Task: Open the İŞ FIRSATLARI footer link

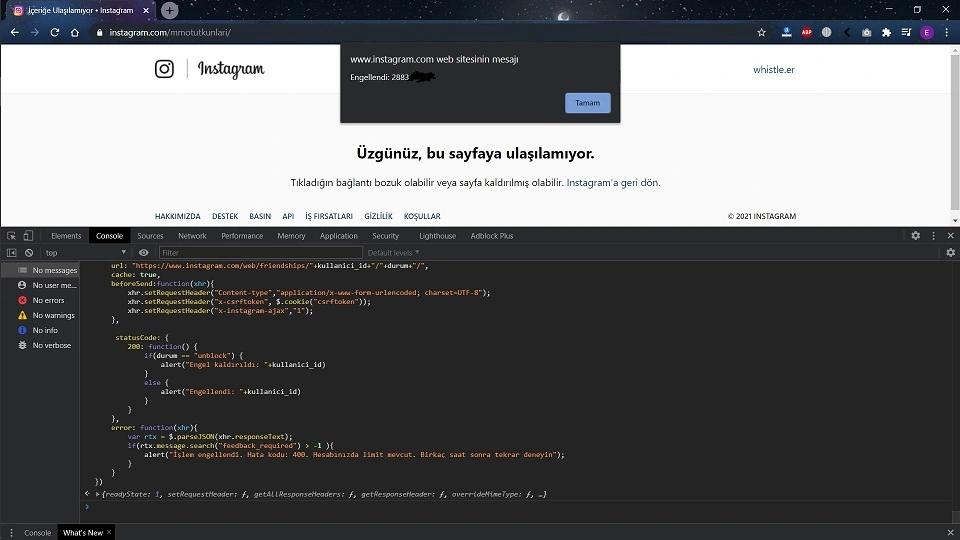Action: click(329, 216)
